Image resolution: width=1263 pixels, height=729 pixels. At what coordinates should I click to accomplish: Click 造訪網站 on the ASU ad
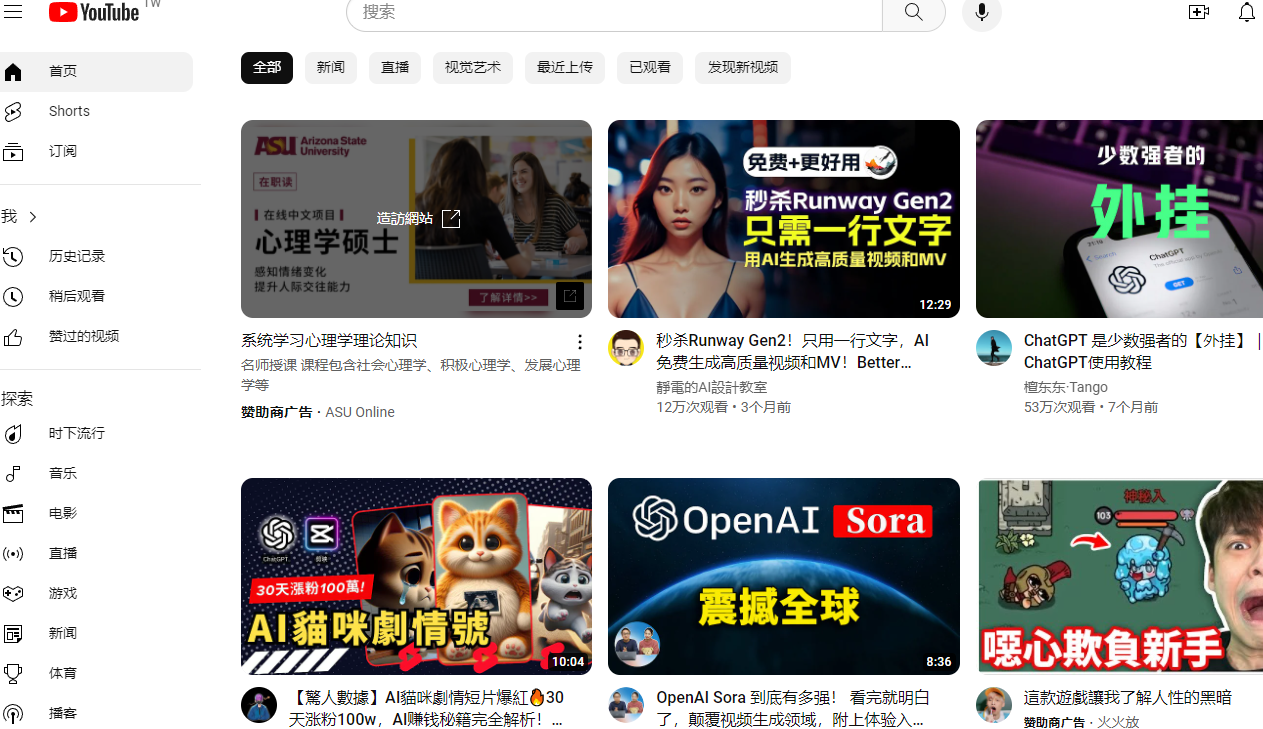(418, 219)
